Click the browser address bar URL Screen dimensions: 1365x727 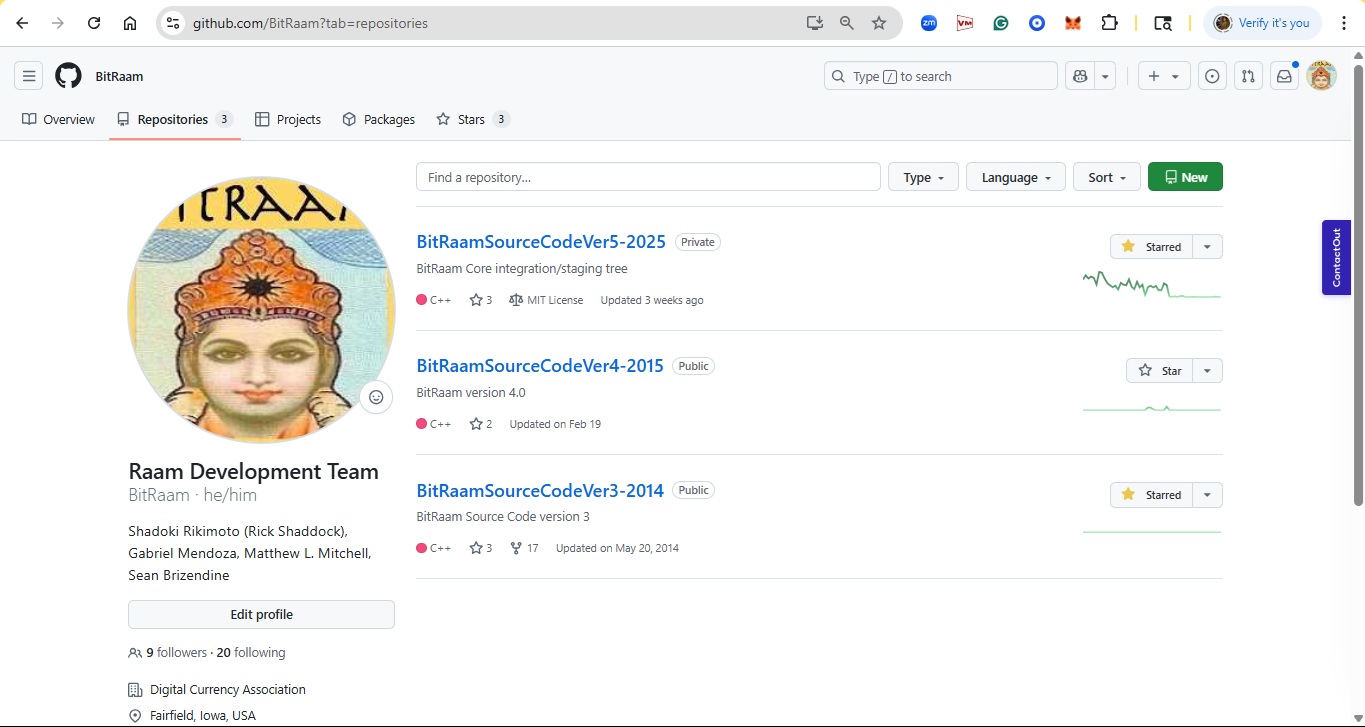[x=310, y=23]
